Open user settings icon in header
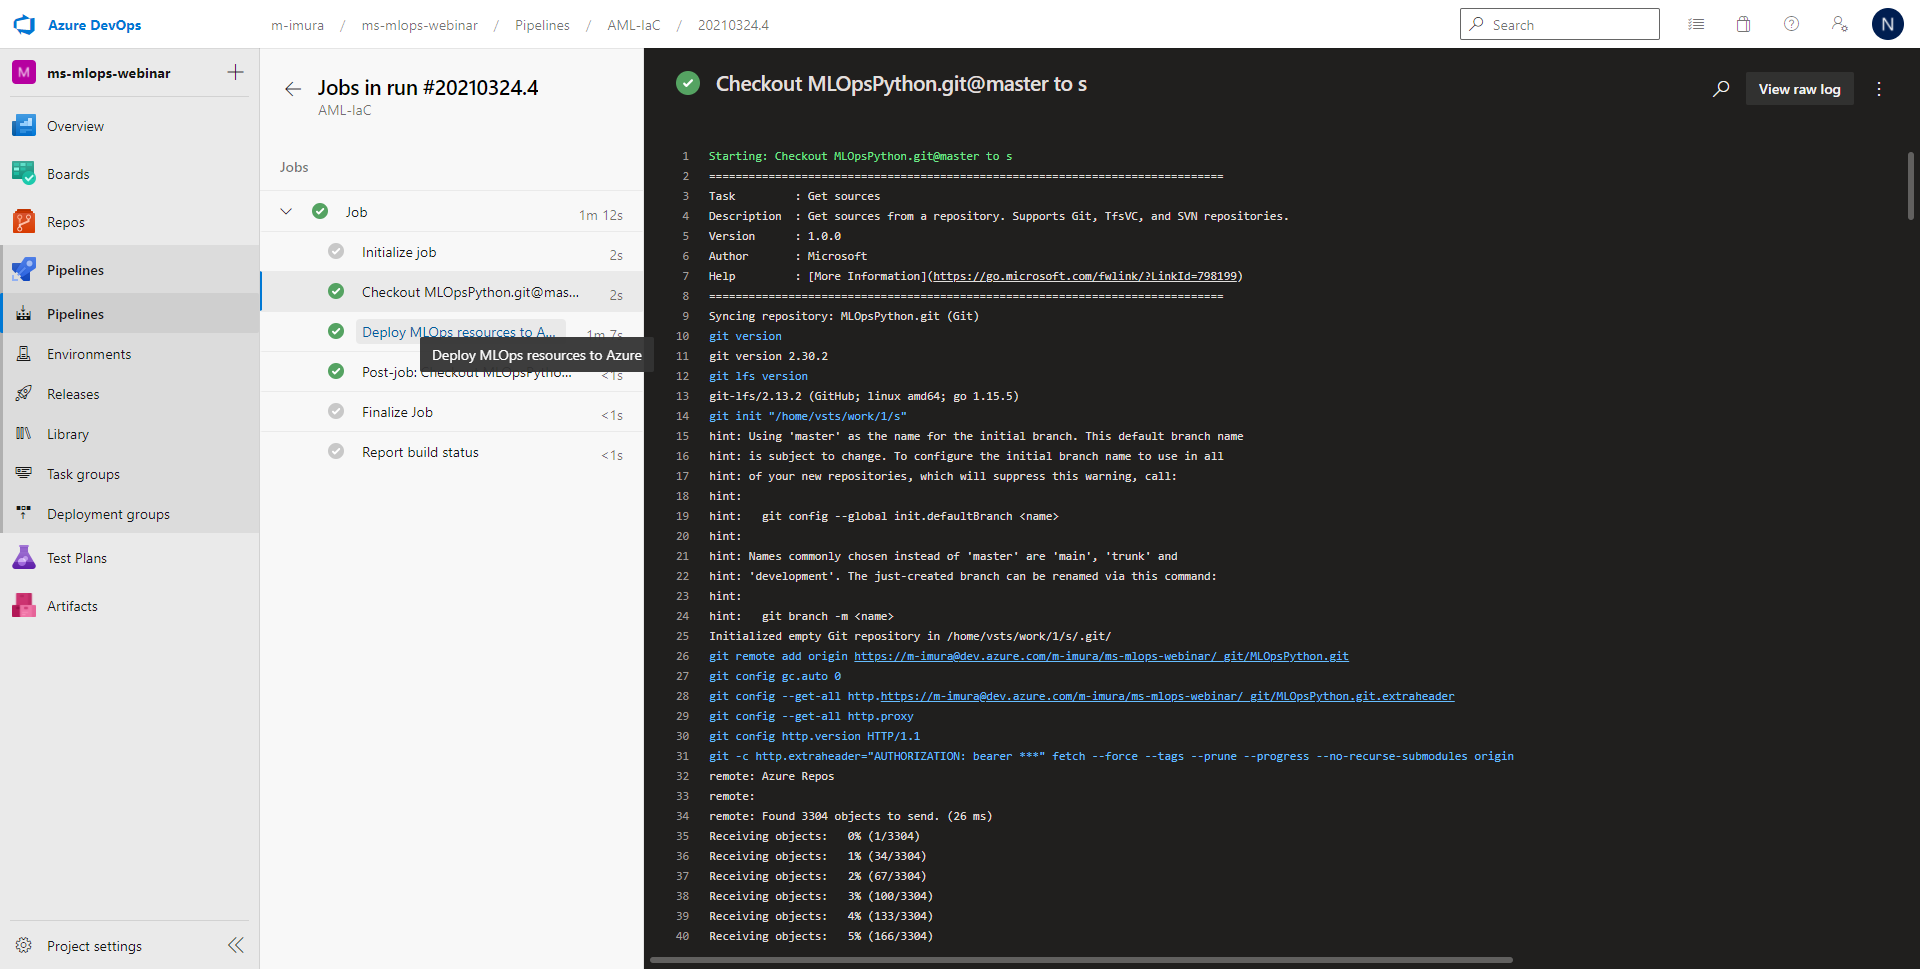 (x=1839, y=24)
